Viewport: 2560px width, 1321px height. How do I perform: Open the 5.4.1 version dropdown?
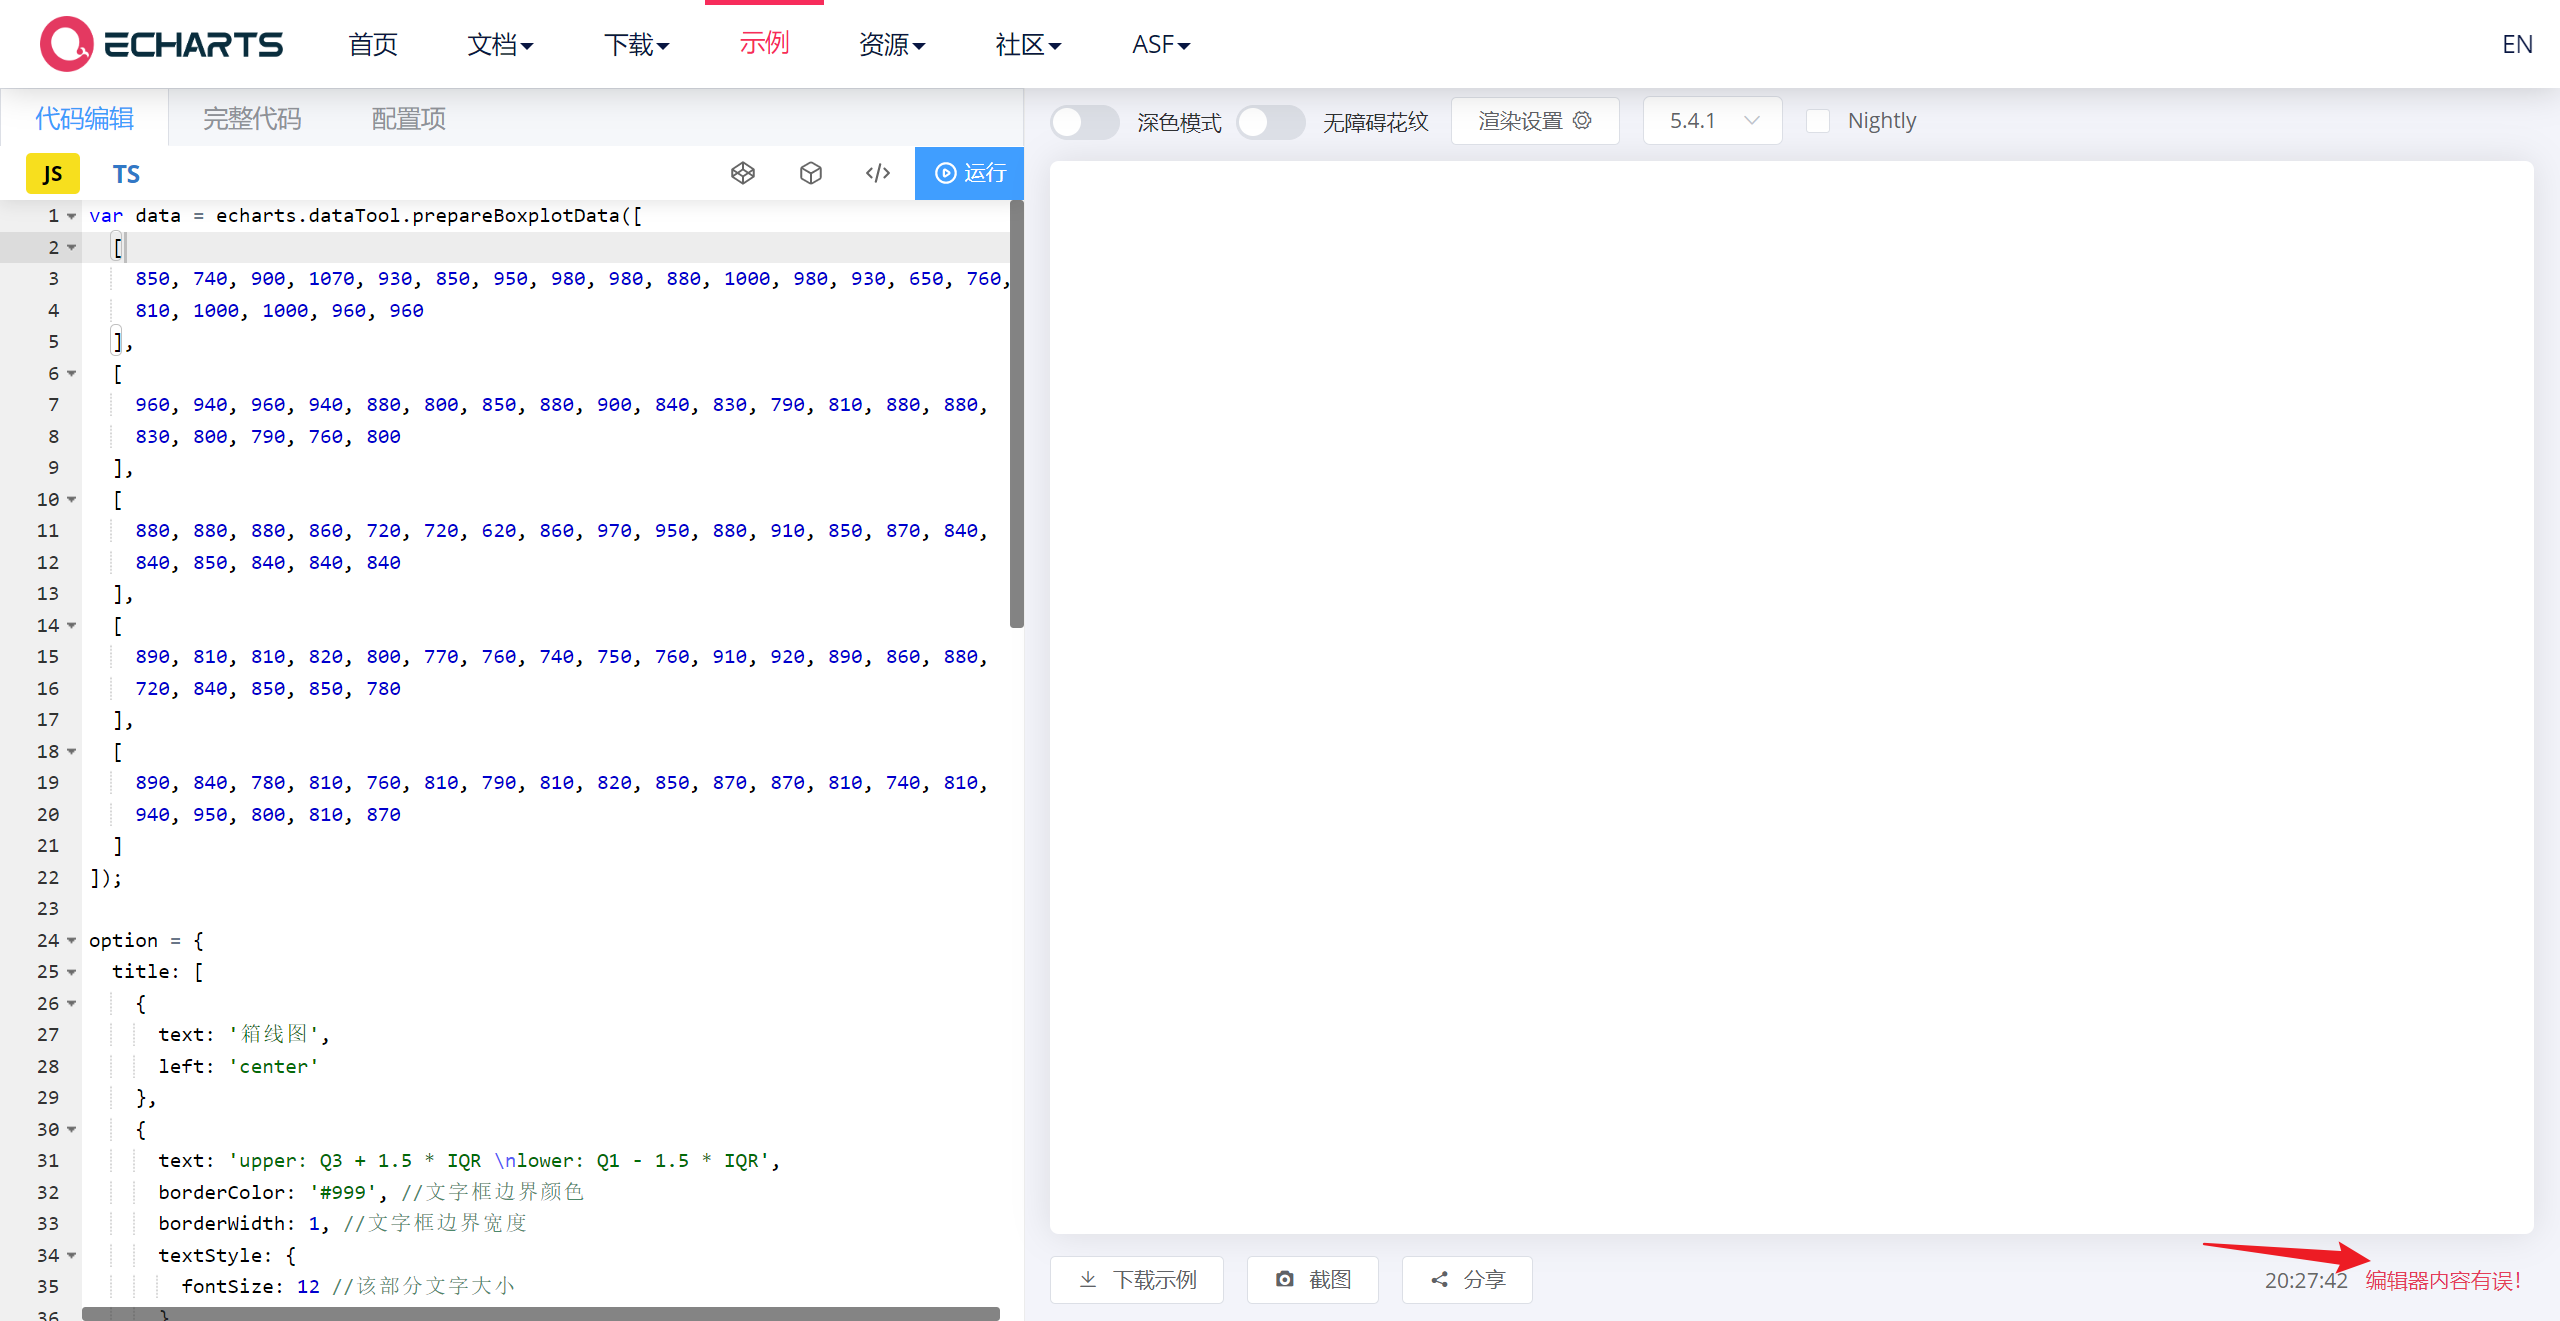tap(1711, 120)
